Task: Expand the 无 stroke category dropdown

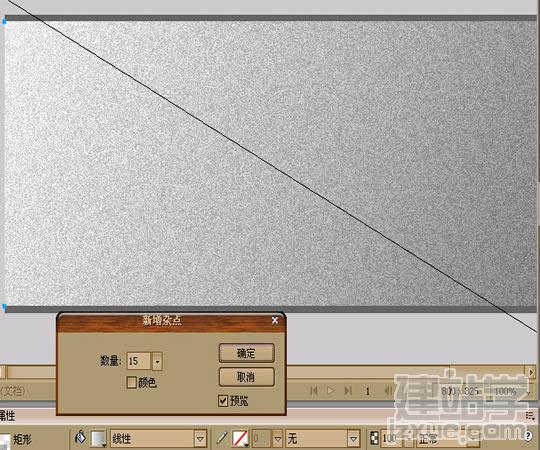Action: 353,439
